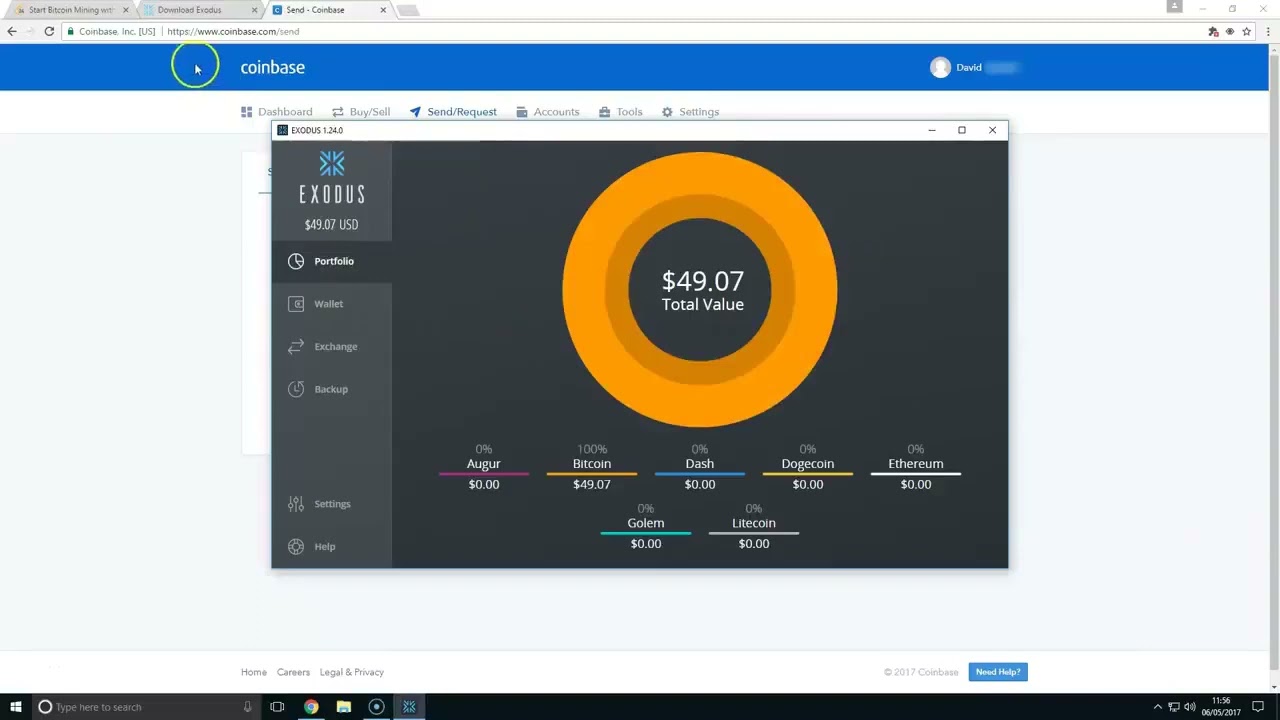Show hidden system tray icons
1280x720 pixels.
point(1158,707)
